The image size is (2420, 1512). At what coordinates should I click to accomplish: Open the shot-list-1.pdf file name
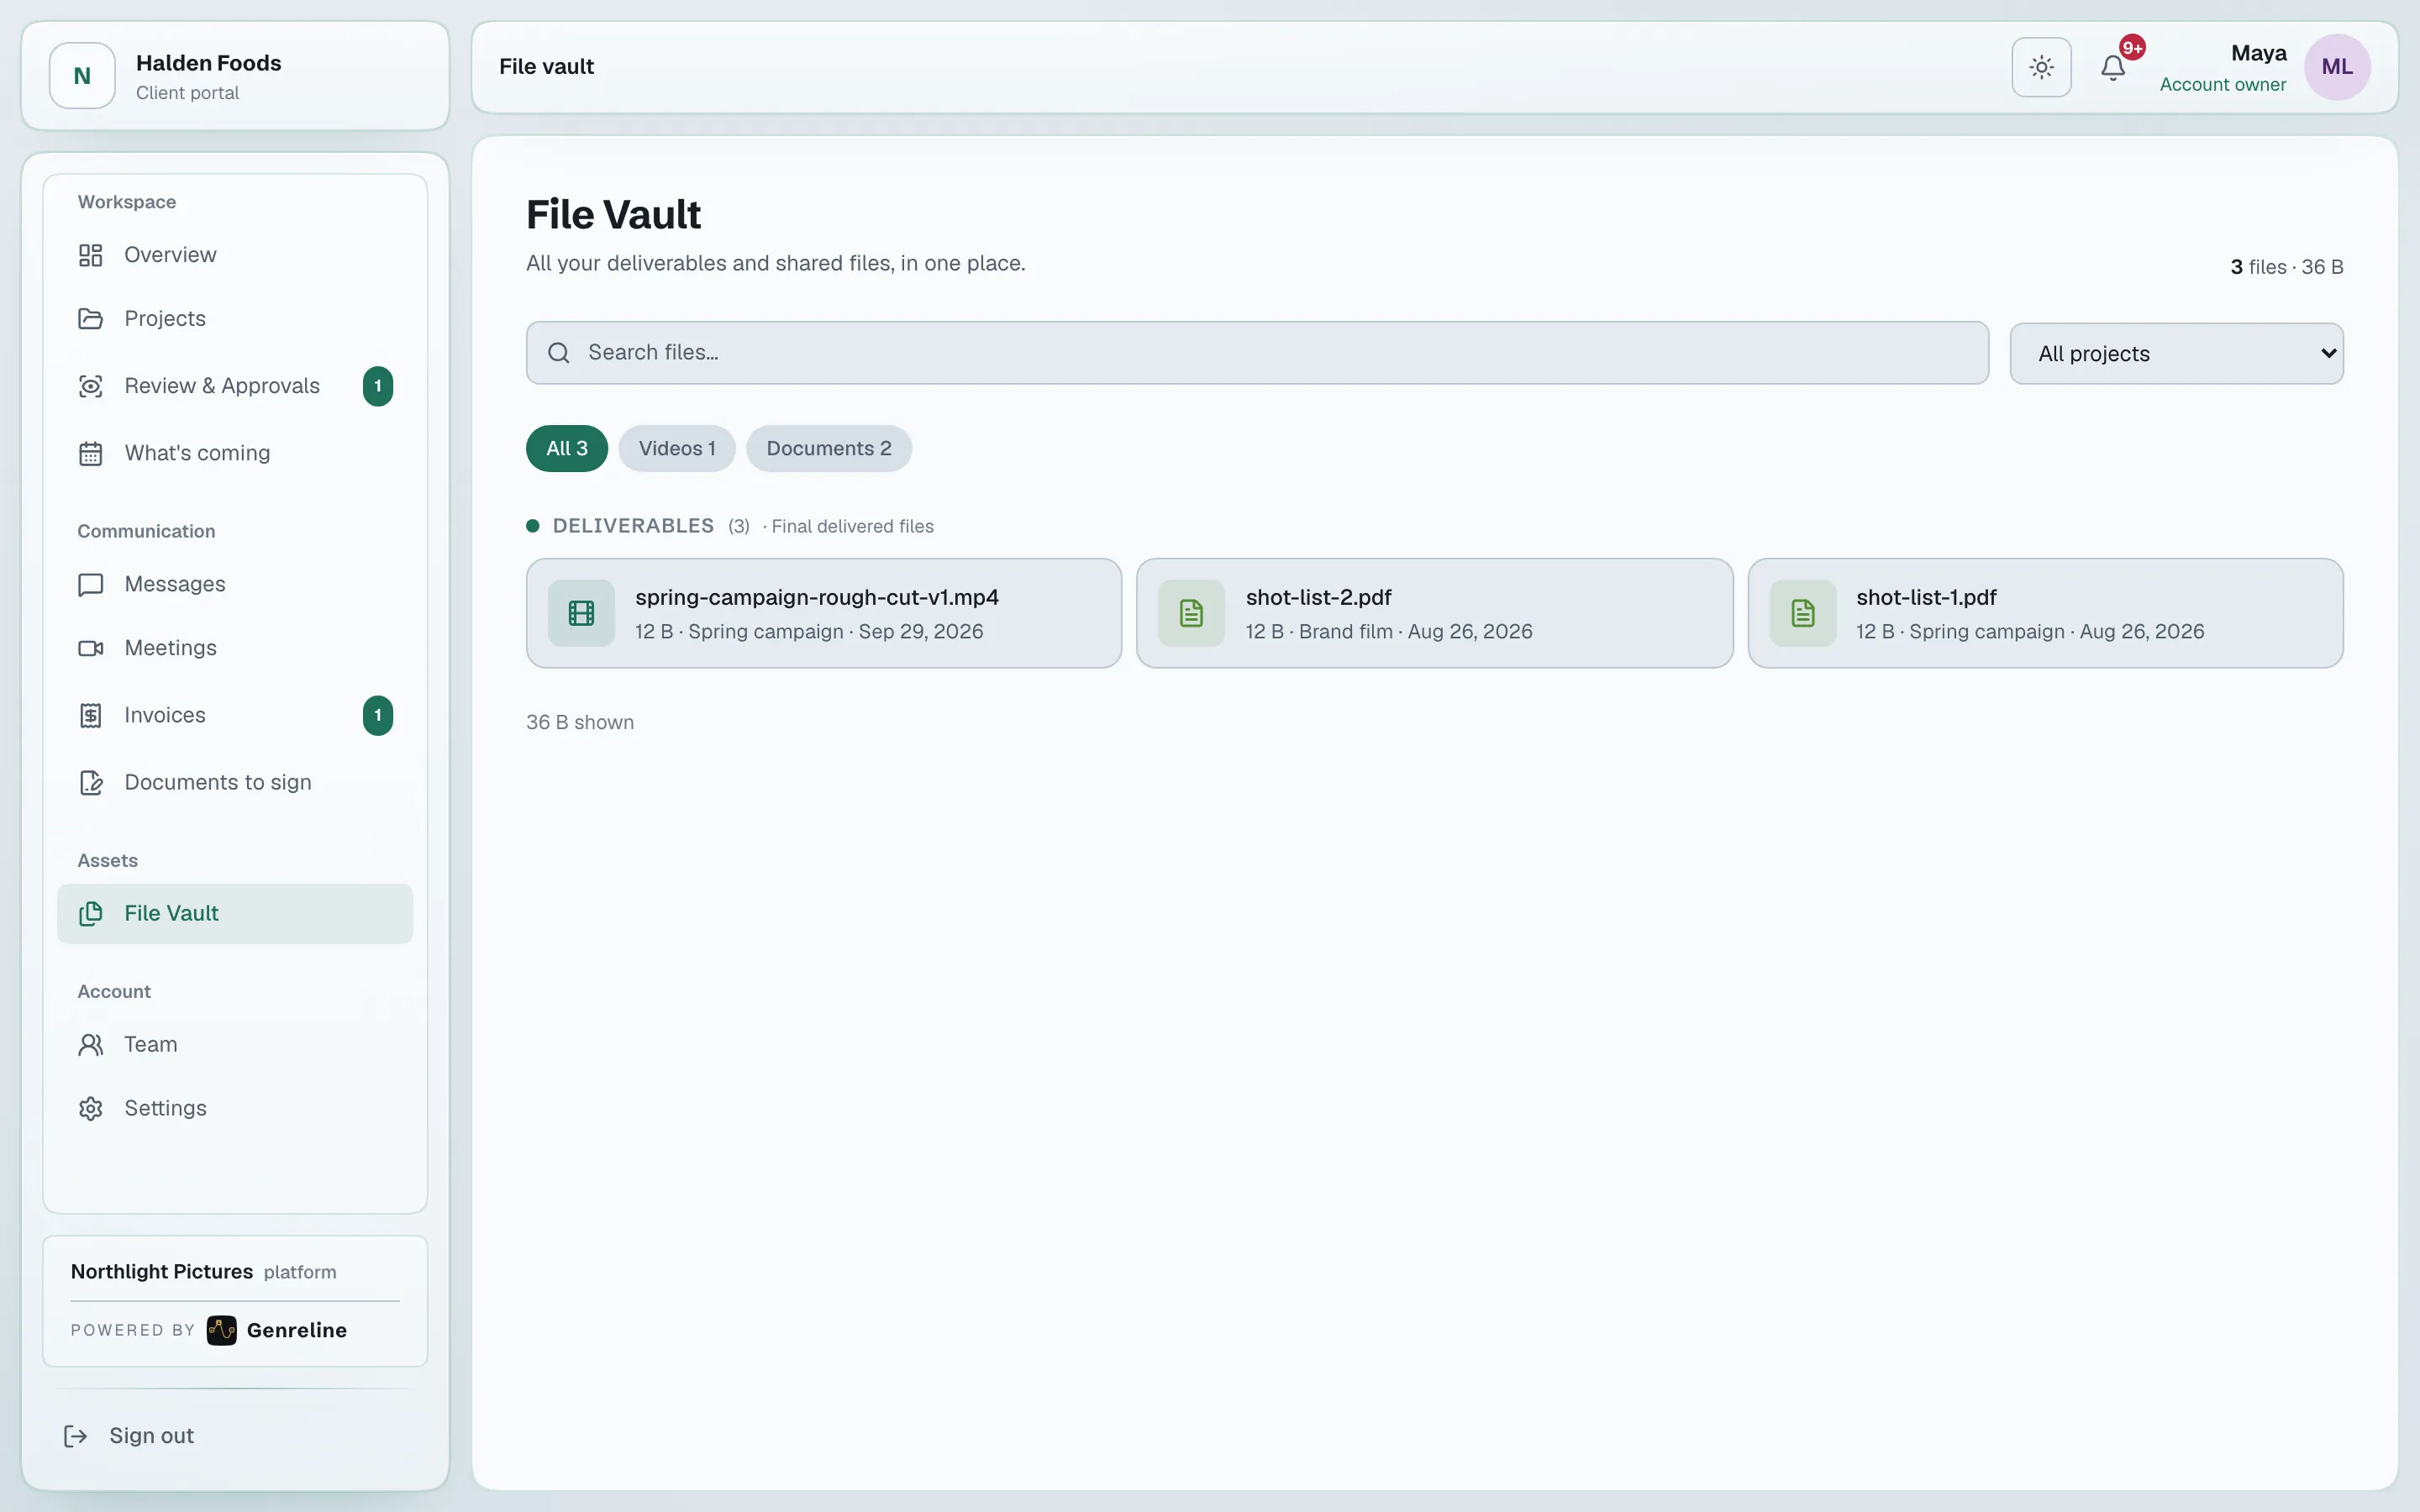pos(1926,597)
